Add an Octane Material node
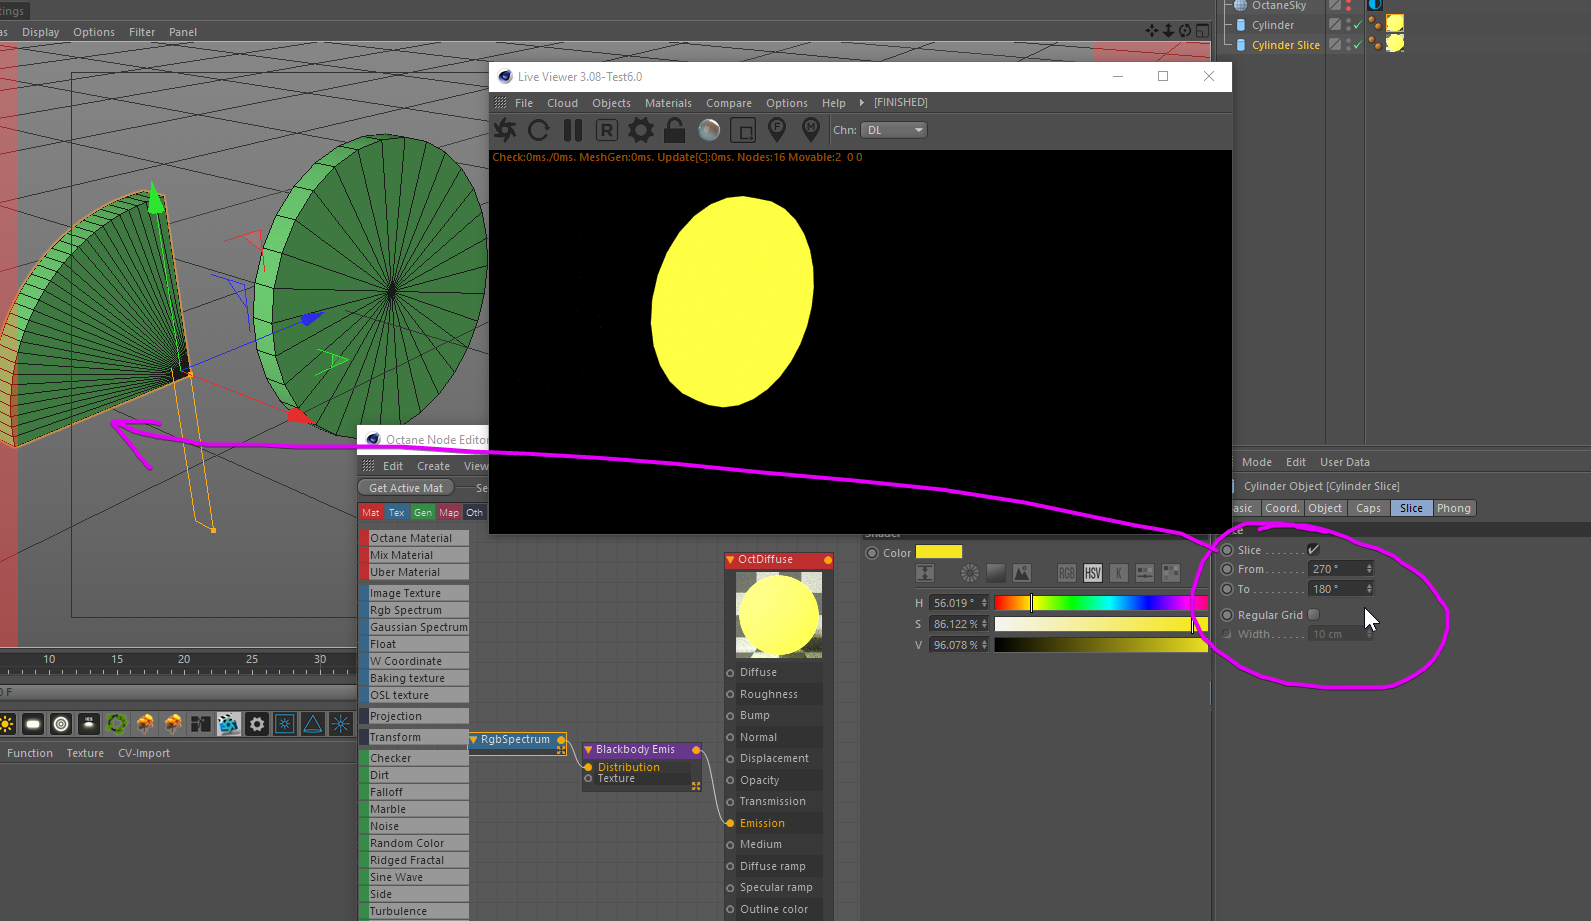 pyautogui.click(x=414, y=538)
